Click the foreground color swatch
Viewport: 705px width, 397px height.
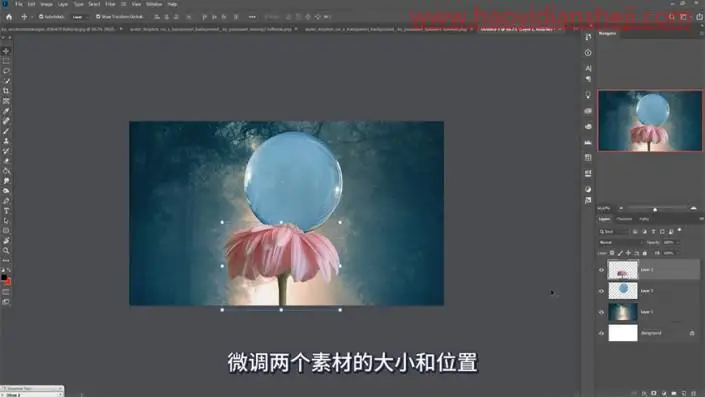(x=4, y=277)
